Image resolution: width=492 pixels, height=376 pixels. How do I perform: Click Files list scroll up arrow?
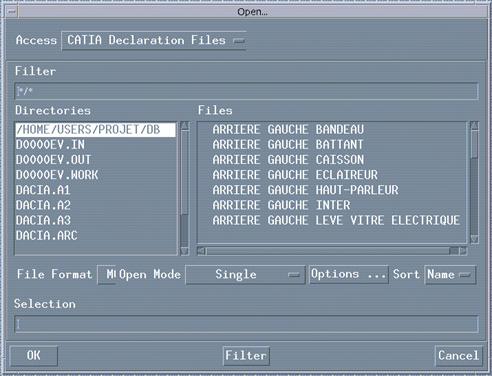(474, 126)
